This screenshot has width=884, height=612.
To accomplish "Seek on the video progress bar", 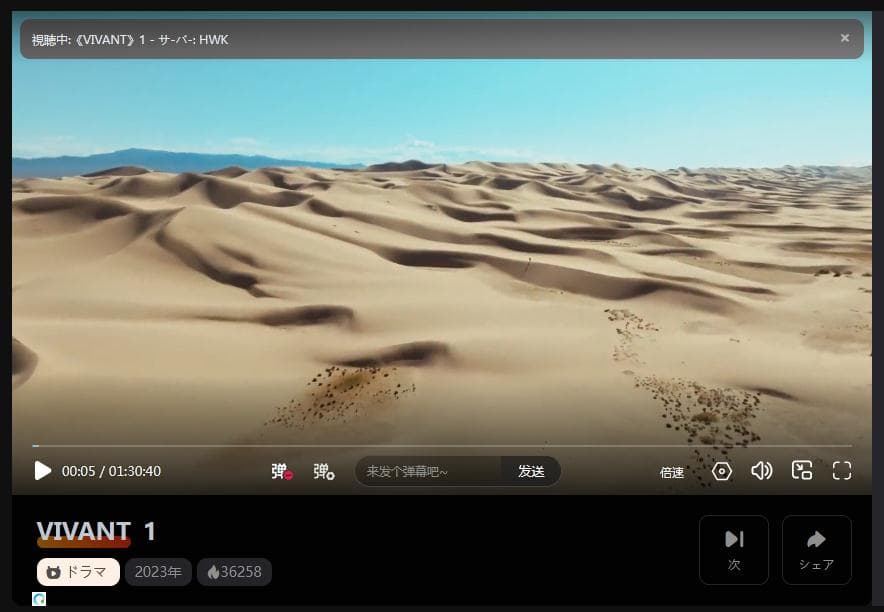I will click(442, 446).
